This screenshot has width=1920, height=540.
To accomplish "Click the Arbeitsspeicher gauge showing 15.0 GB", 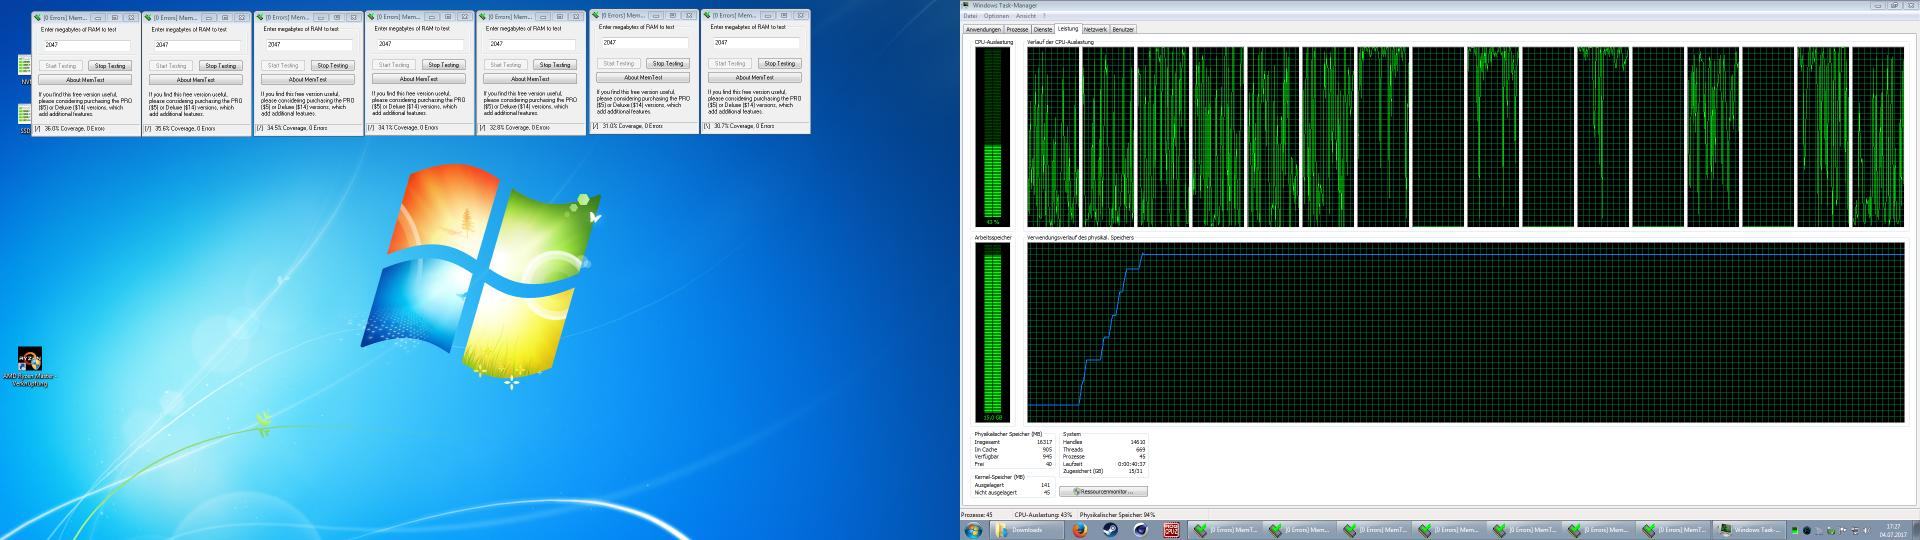I will (x=993, y=333).
